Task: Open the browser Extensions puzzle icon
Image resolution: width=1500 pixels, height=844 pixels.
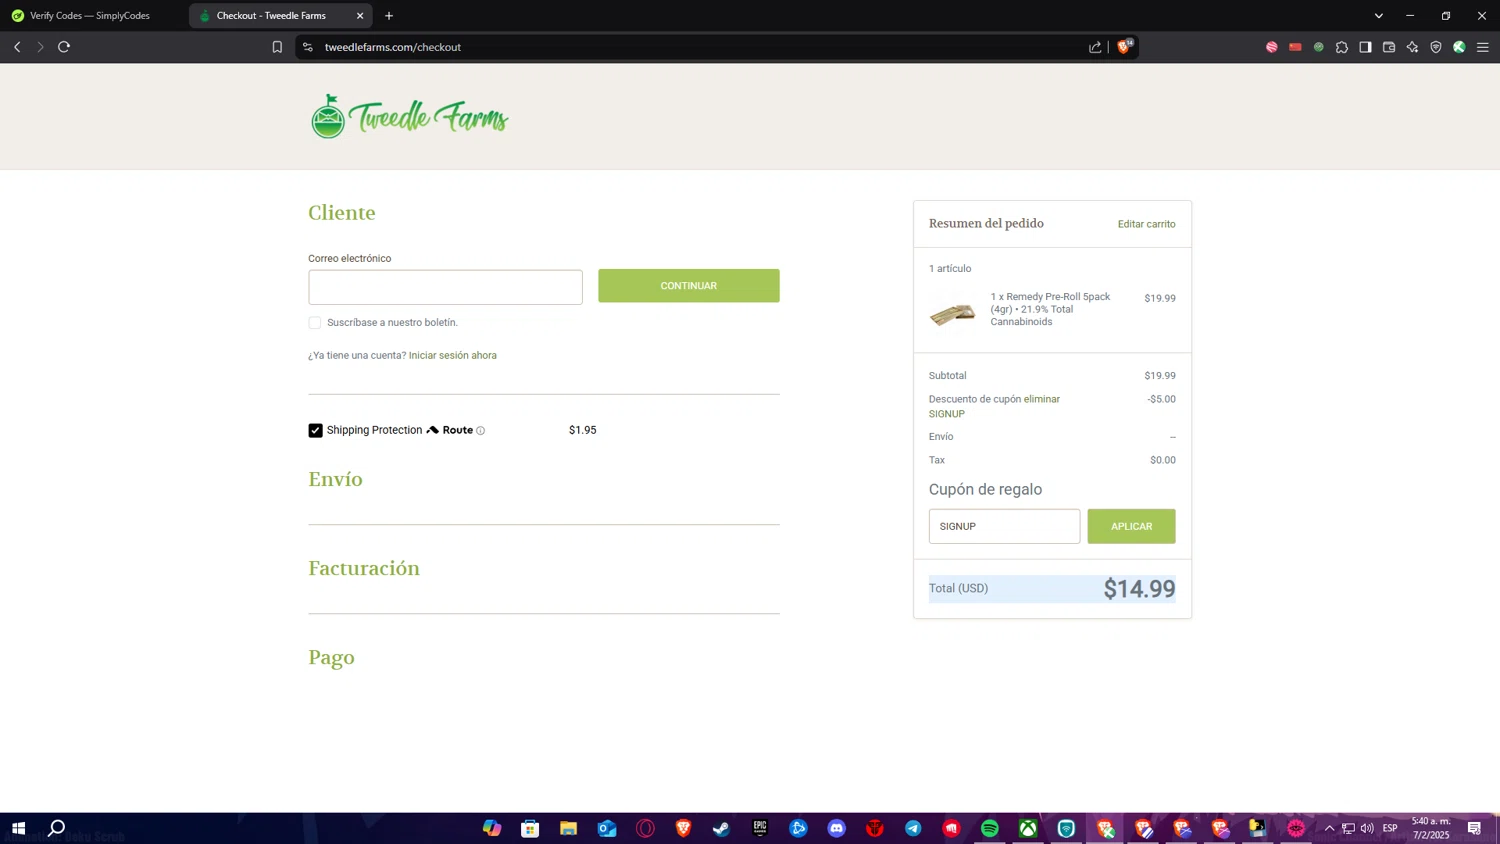Action: tap(1342, 47)
